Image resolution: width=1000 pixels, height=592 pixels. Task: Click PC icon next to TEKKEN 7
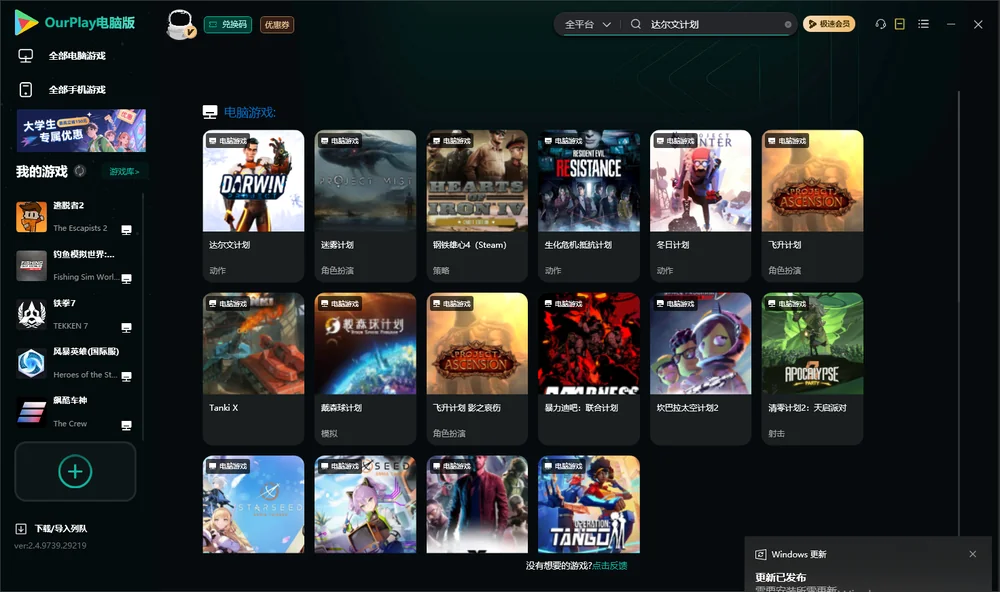tap(126, 327)
